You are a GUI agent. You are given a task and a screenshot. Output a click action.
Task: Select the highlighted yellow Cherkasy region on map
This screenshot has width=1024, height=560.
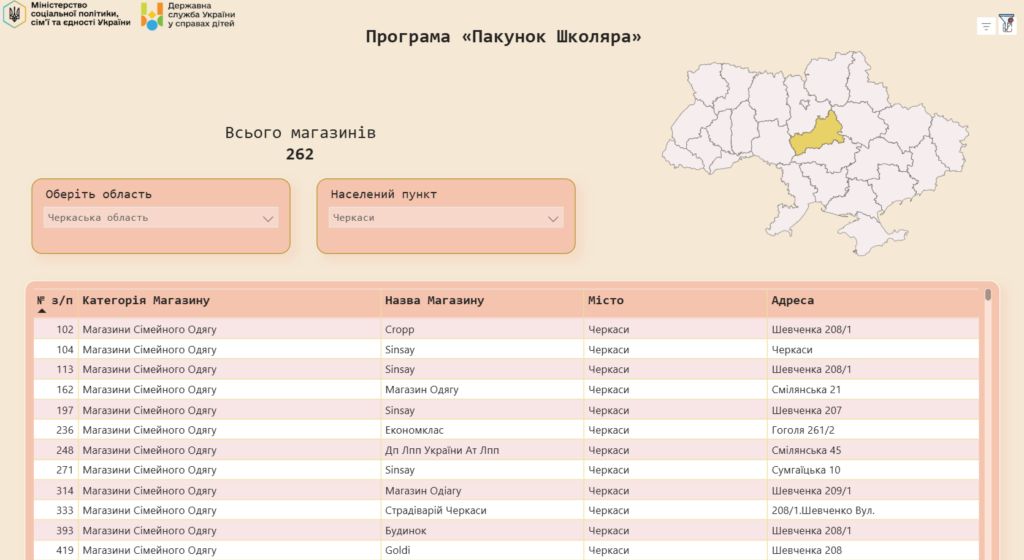point(816,134)
